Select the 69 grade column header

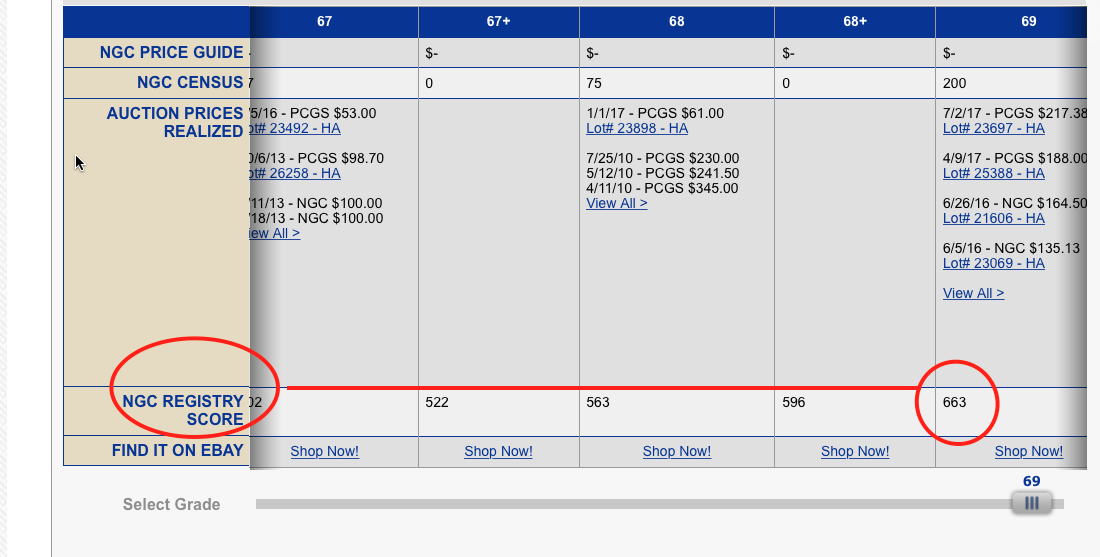pos(1011,22)
